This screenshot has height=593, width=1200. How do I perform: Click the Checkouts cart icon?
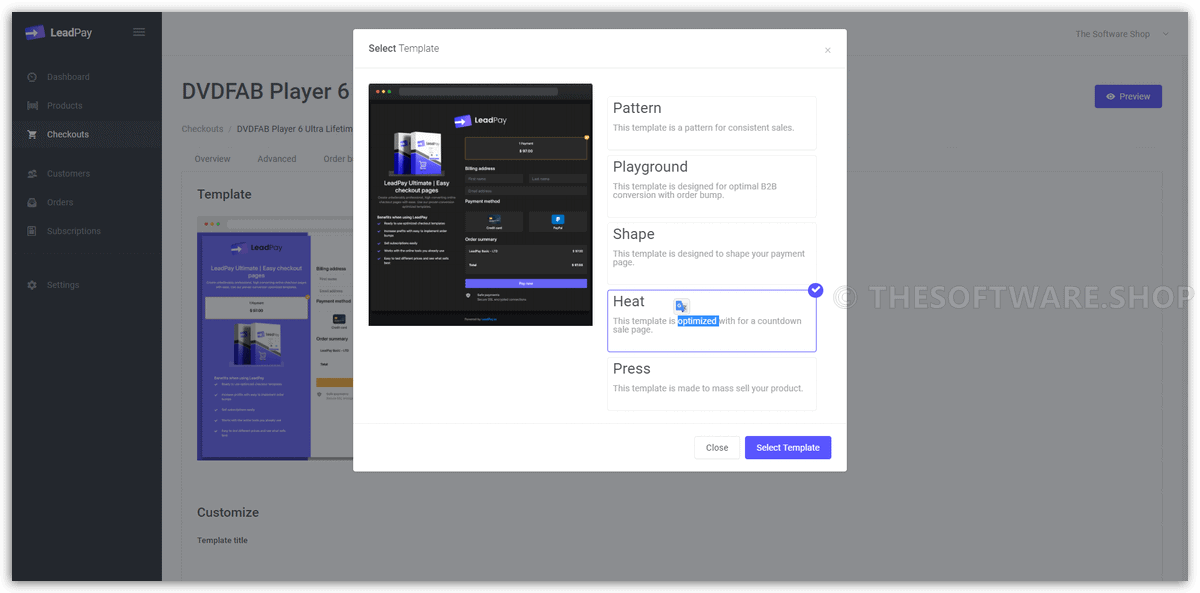coord(32,134)
